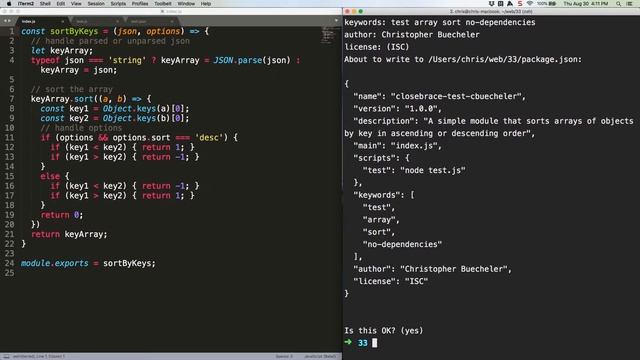Click the Spotlight search icon in menu bar

pos(618,4)
